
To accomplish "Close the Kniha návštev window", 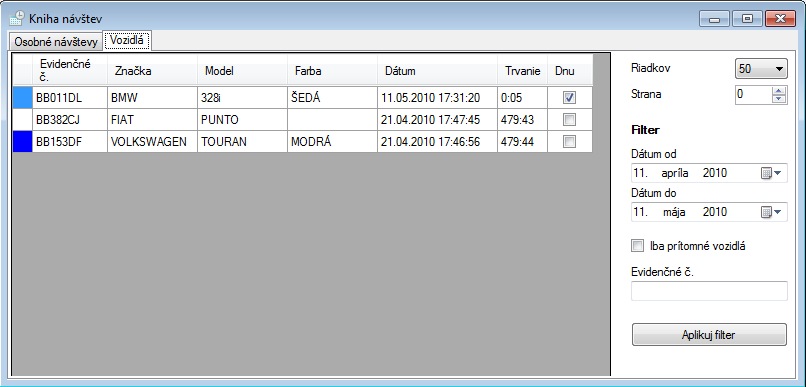I will [x=780, y=19].
